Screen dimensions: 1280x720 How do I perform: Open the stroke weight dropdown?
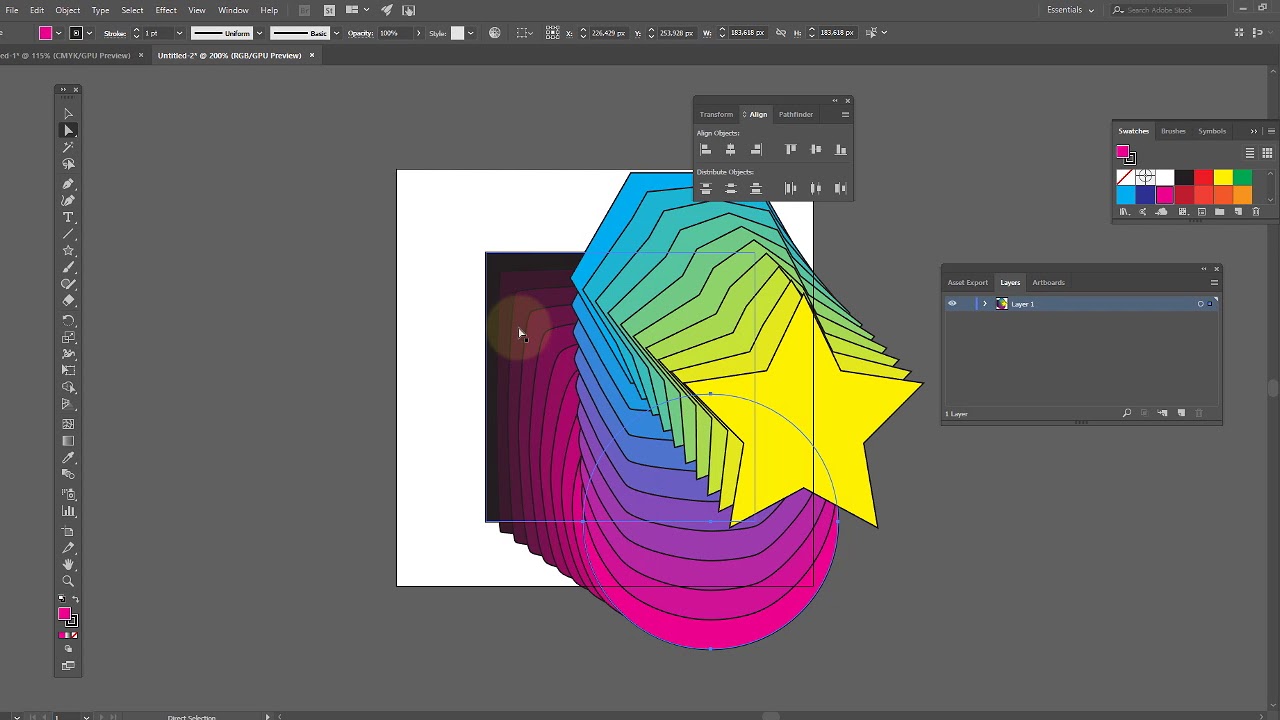pyautogui.click(x=180, y=33)
